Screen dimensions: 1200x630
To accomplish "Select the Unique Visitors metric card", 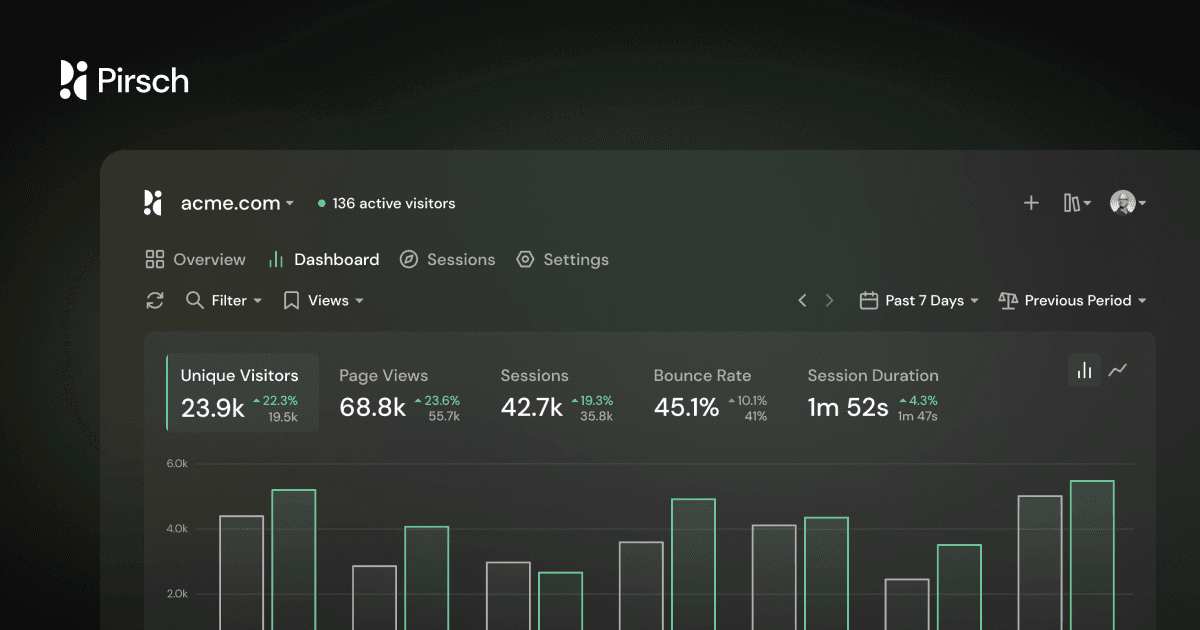I will 240,393.
